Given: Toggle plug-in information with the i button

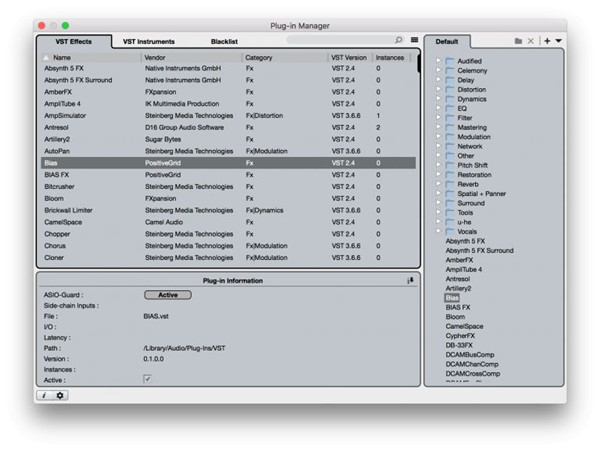Looking at the screenshot, I should [x=44, y=395].
